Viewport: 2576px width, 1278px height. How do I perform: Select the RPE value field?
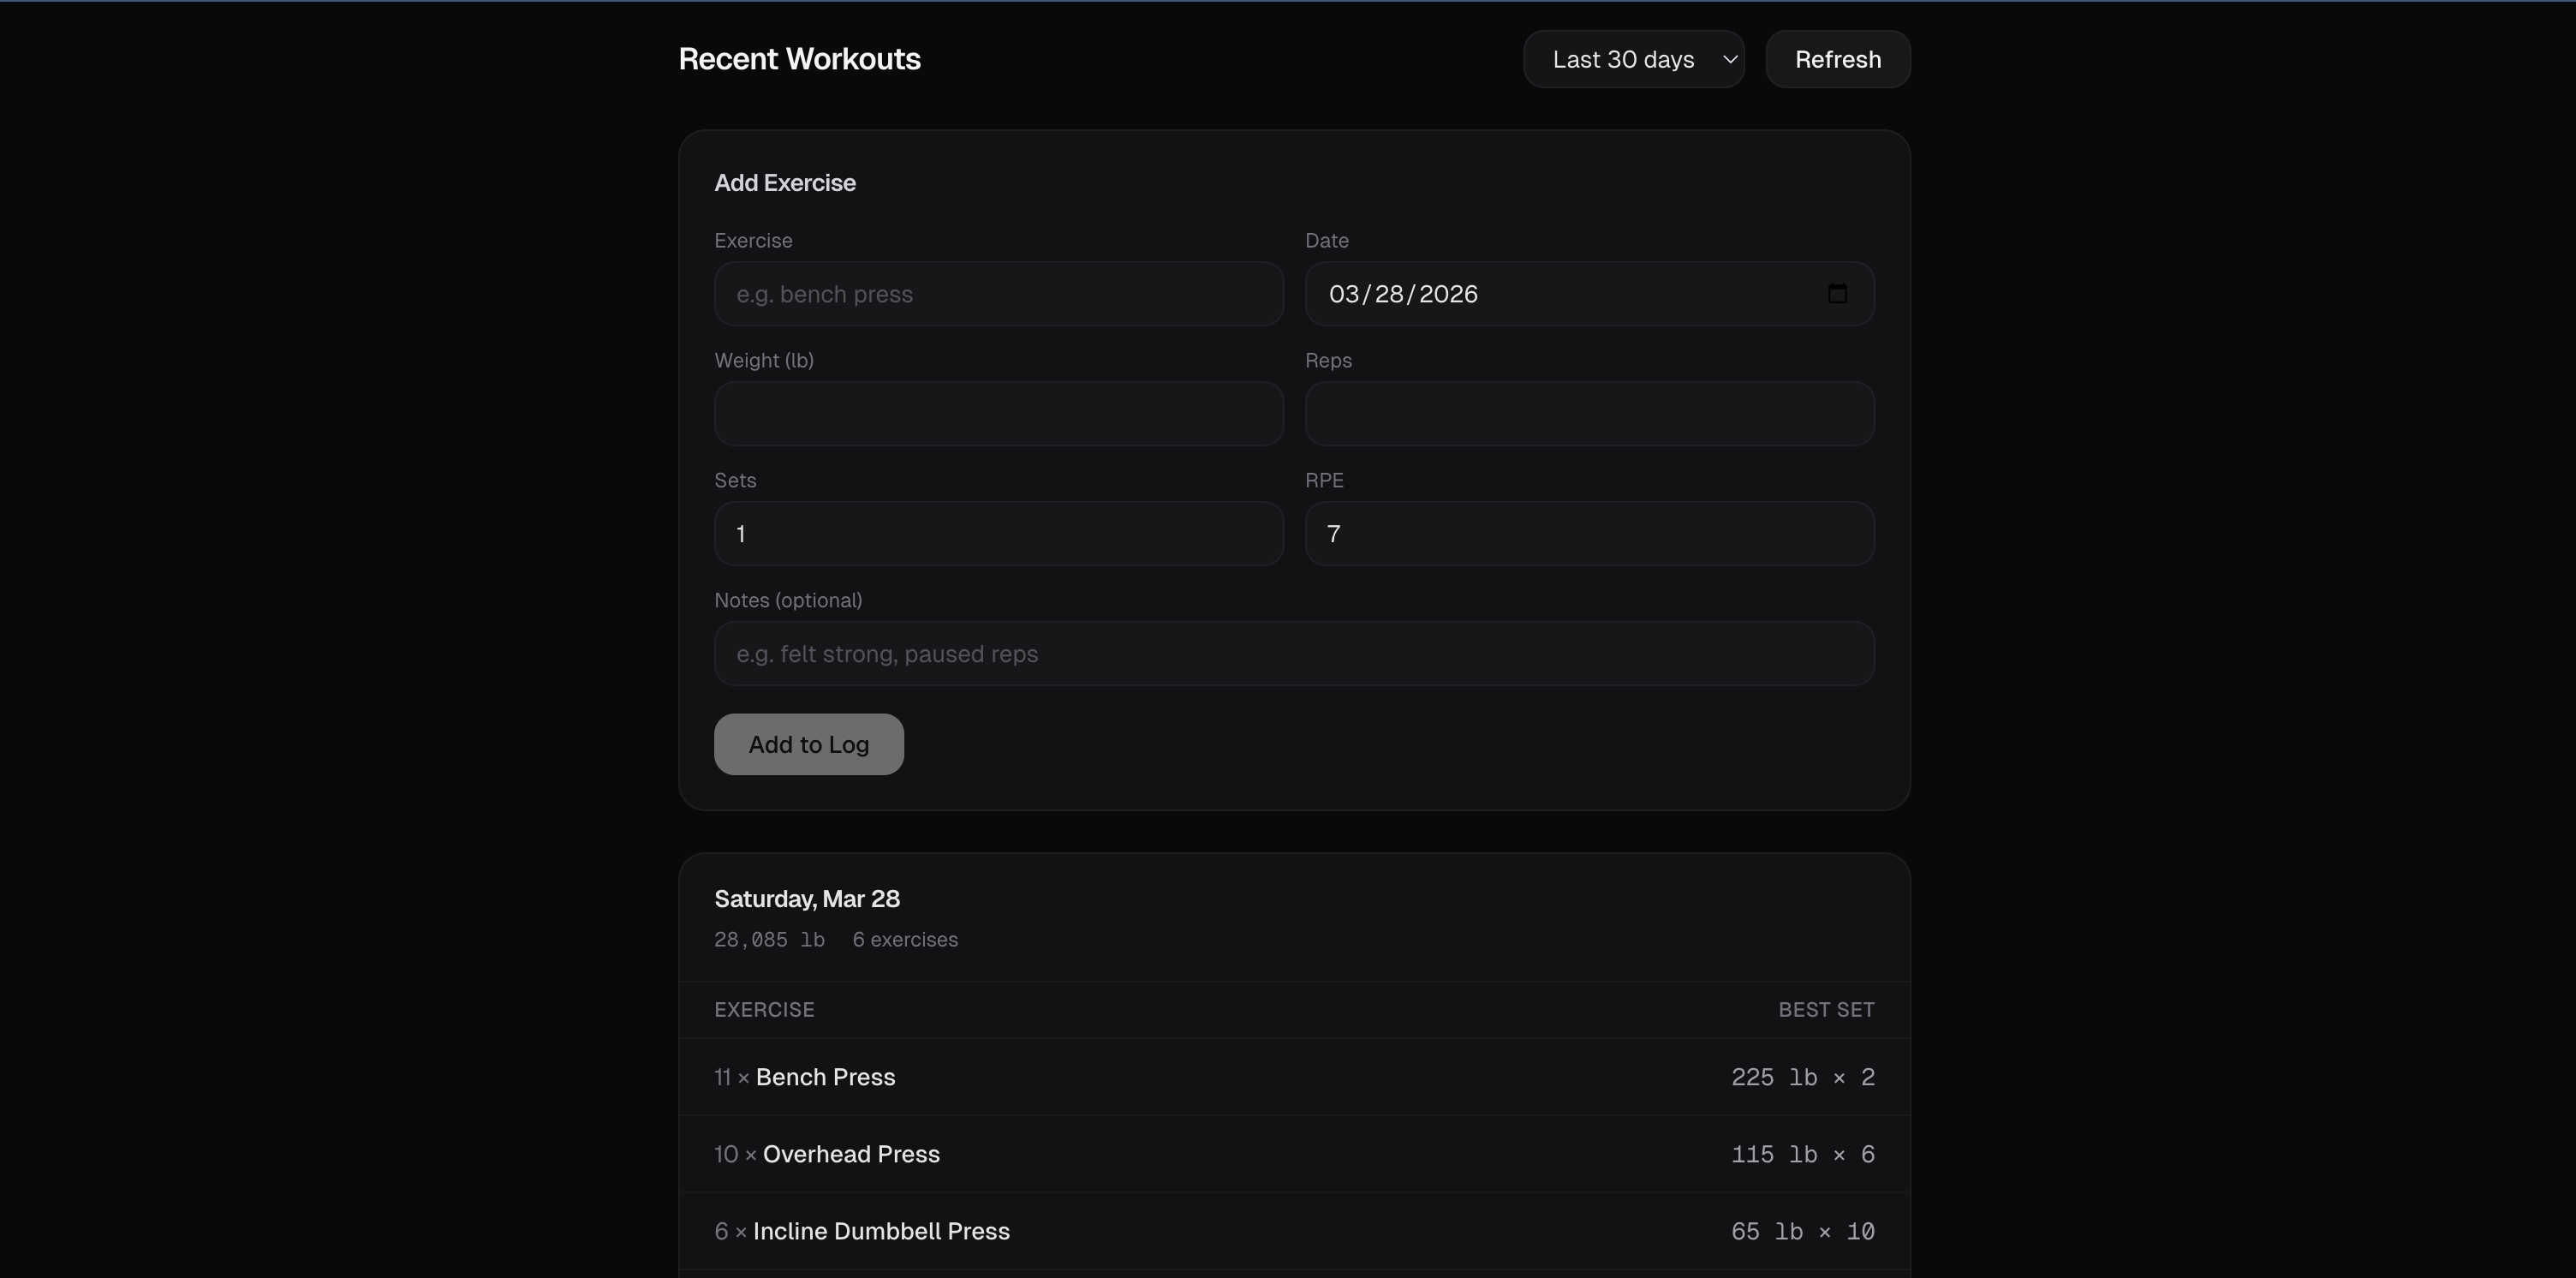pos(1588,533)
